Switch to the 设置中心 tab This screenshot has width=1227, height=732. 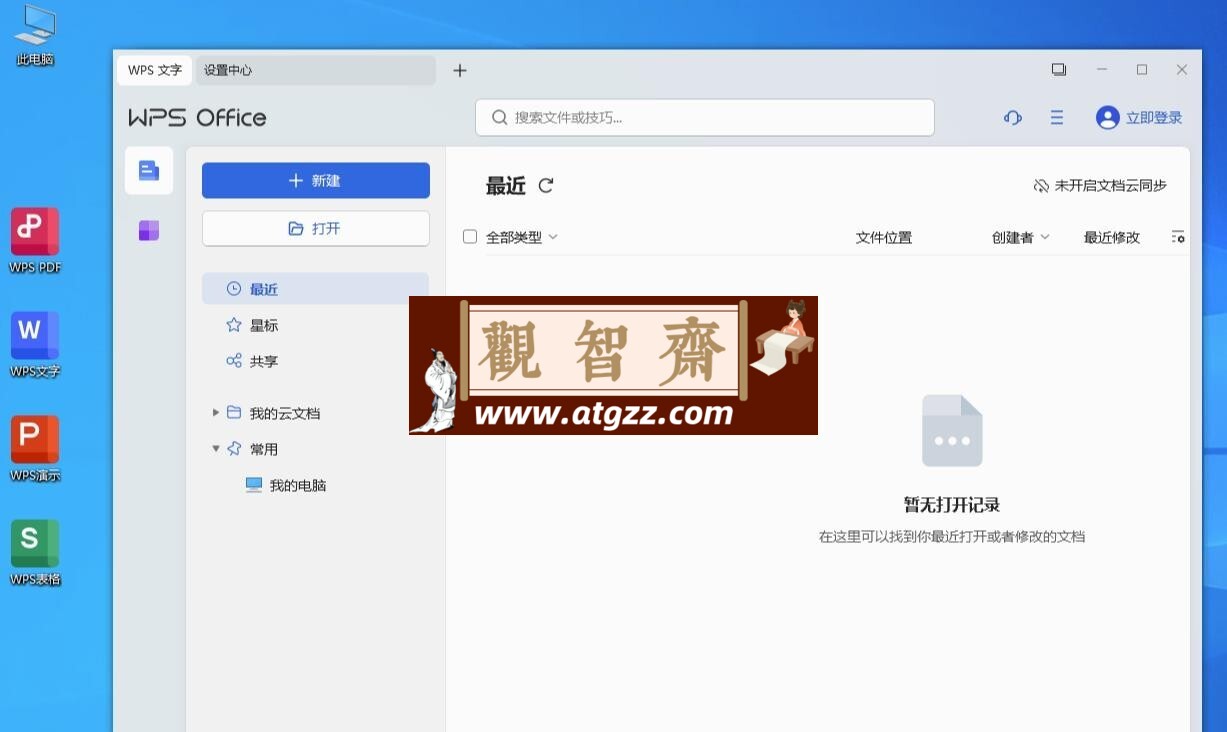[315, 70]
